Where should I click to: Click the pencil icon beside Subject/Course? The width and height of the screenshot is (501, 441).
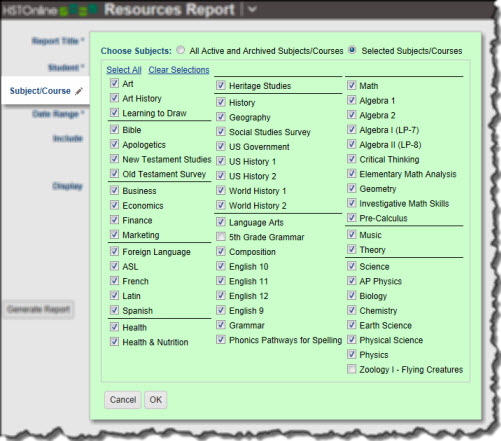point(79,91)
